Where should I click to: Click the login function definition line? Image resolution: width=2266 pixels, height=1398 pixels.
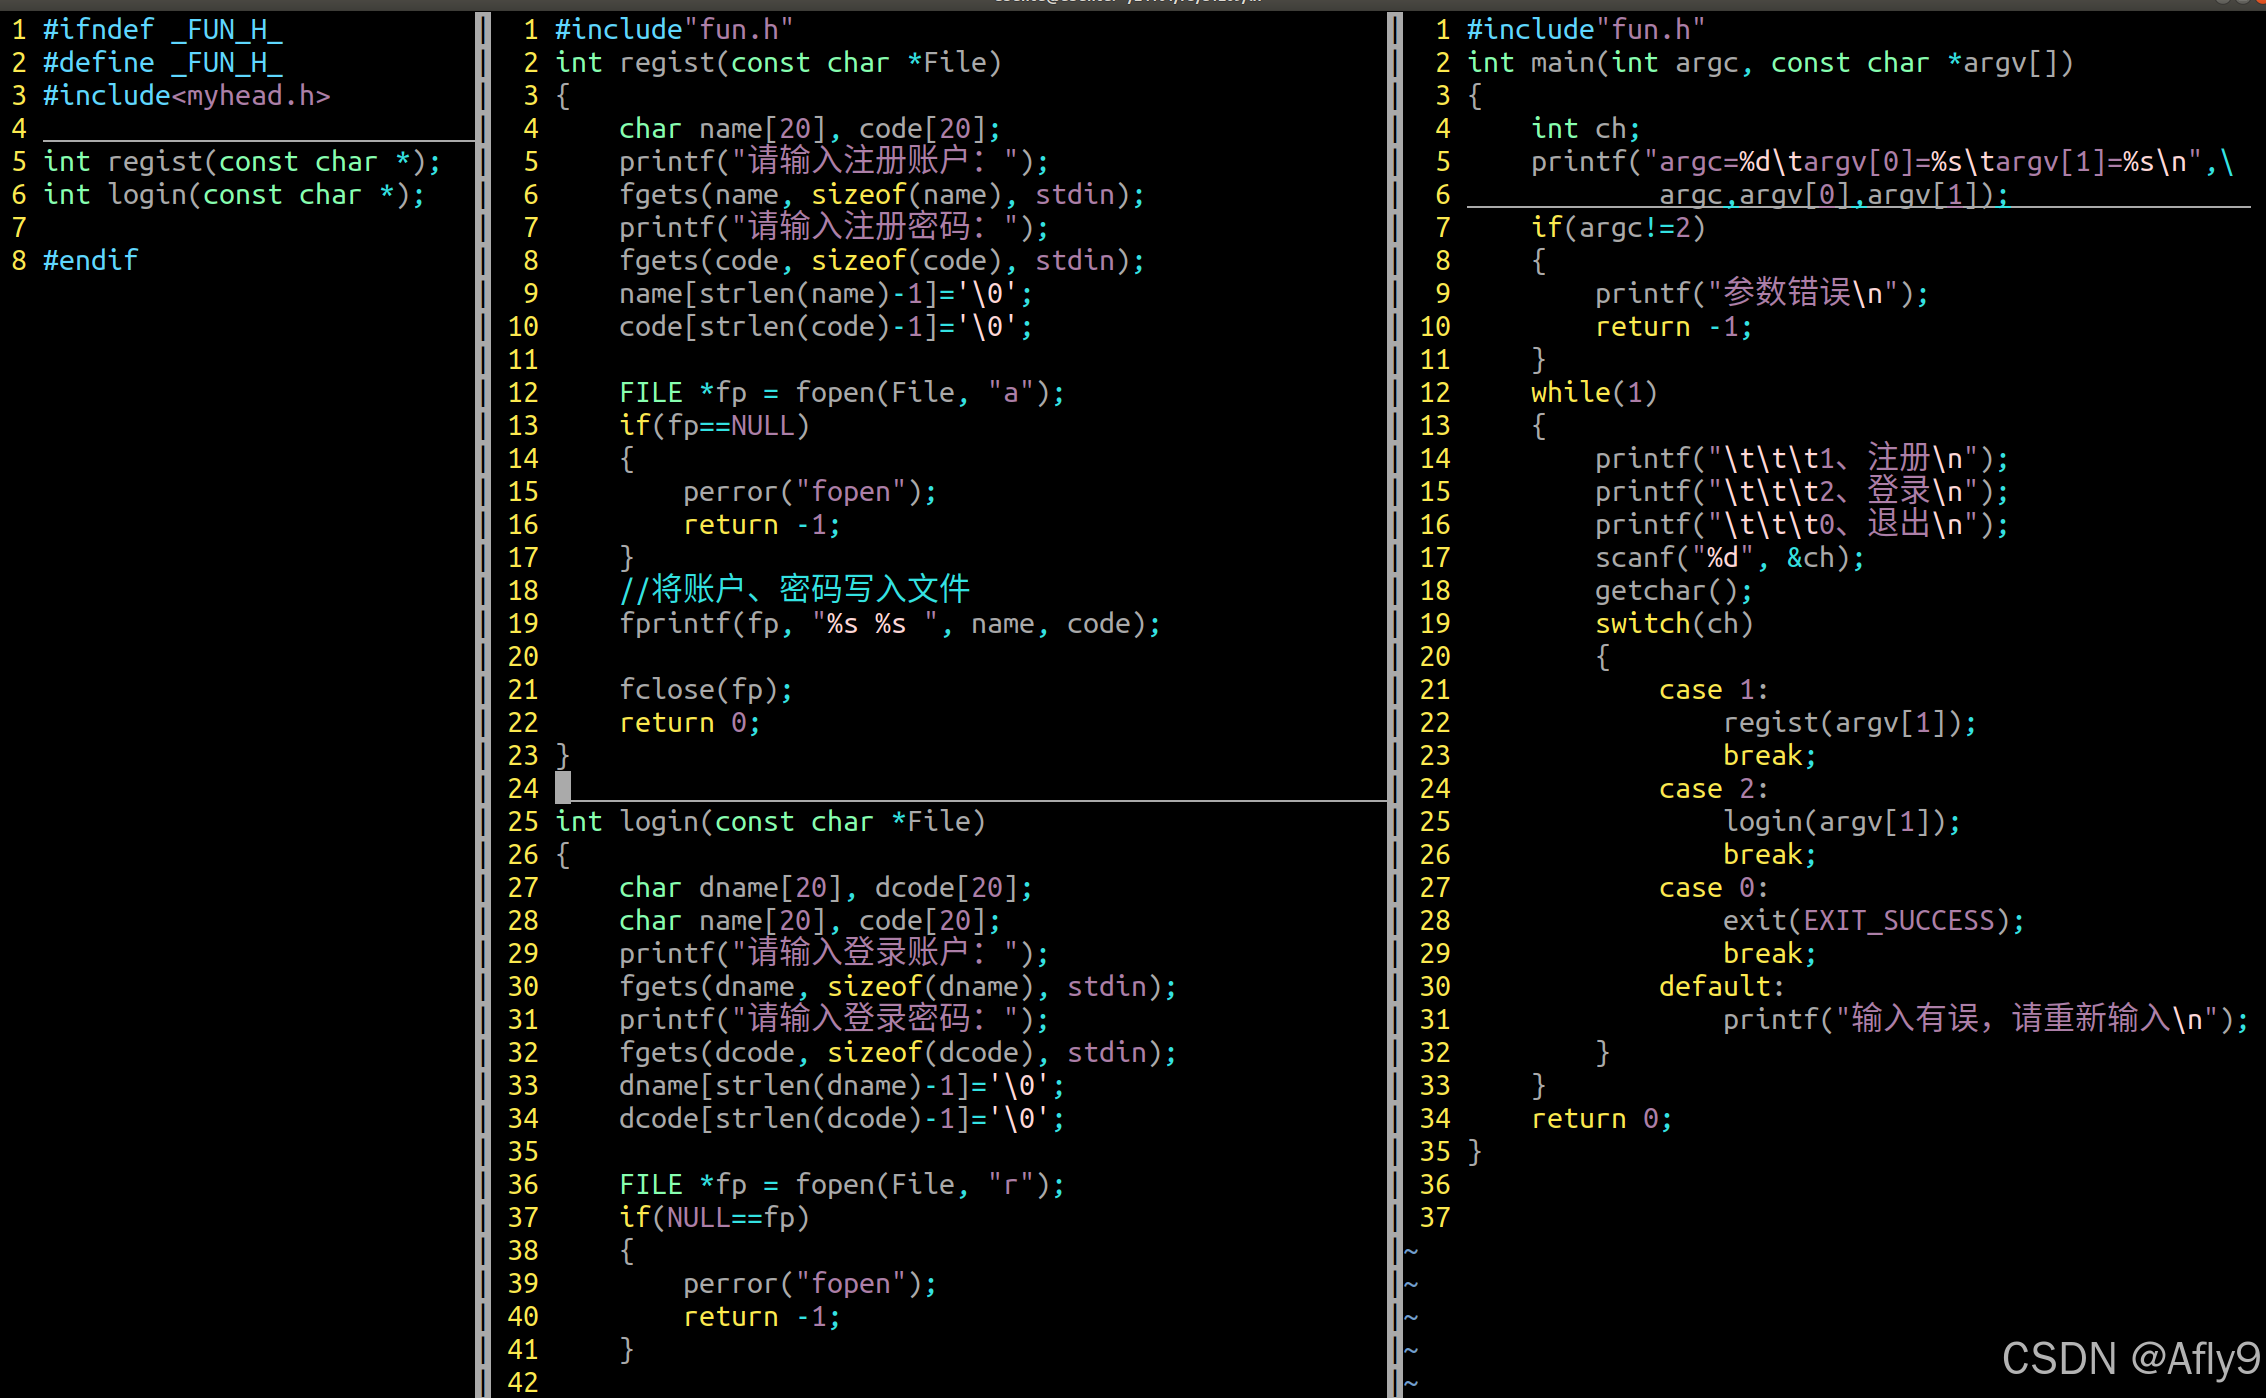(x=770, y=822)
